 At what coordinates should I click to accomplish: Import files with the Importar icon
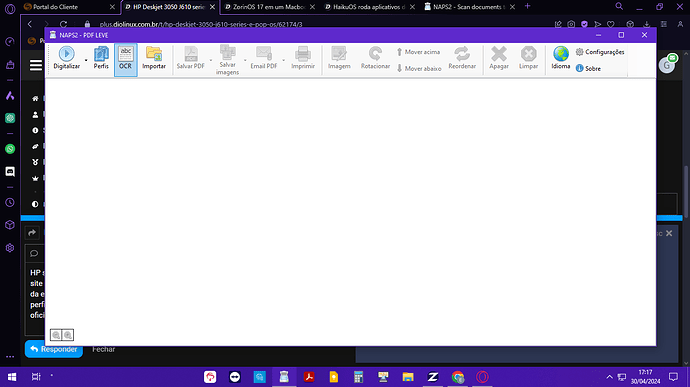pos(154,58)
